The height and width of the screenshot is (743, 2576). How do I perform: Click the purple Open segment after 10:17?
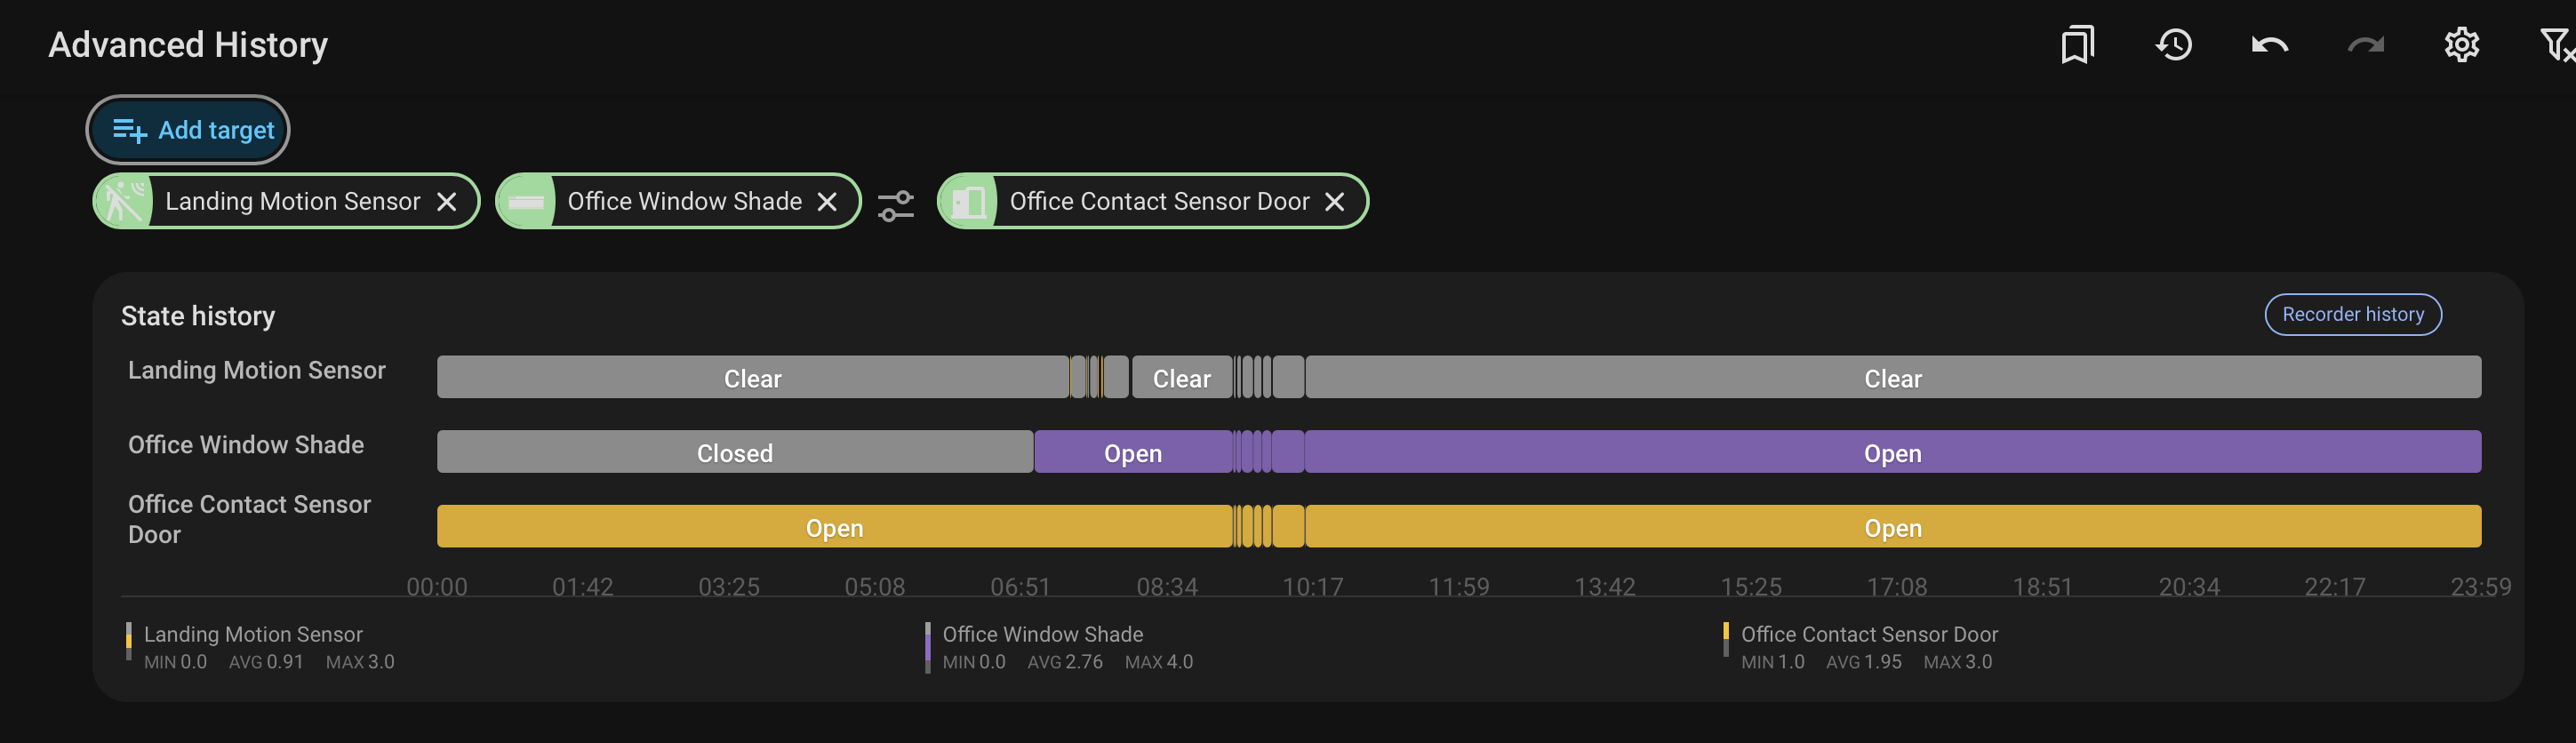(1893, 452)
